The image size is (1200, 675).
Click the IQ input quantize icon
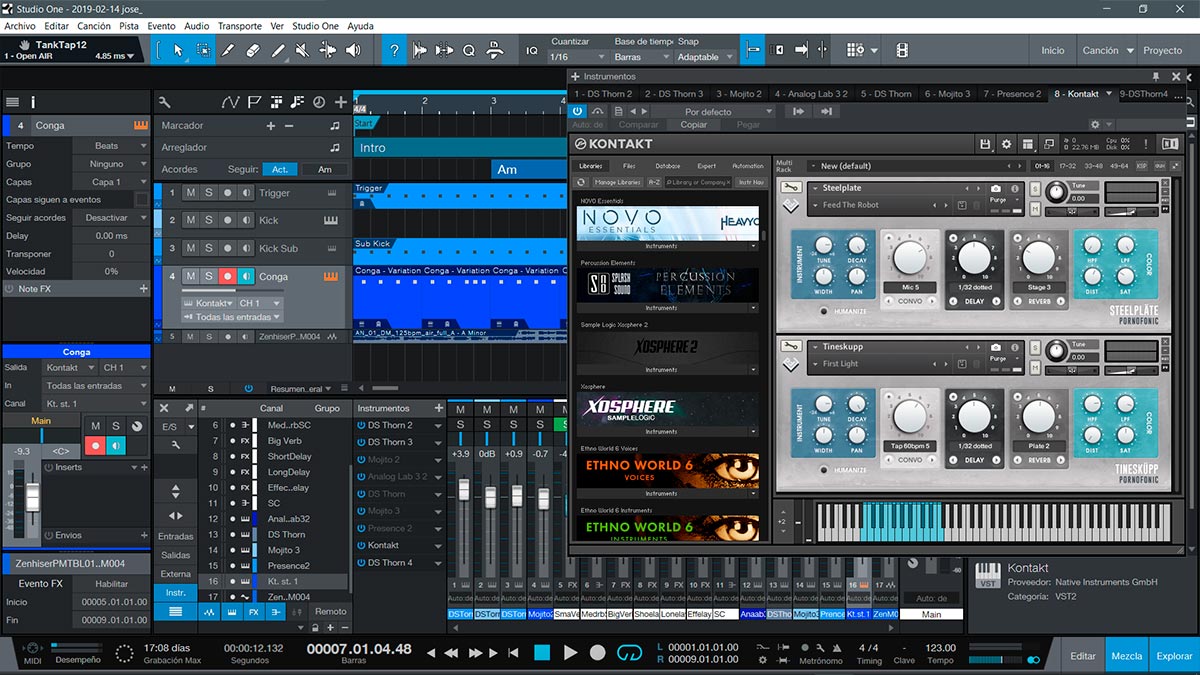[532, 50]
